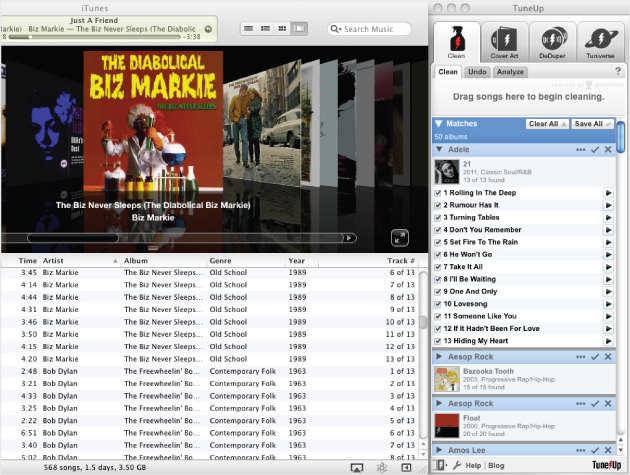The height and width of the screenshot is (475, 630).
Task: Expand the Bazooka Tooth Aesop Rock group
Action: pos(439,356)
